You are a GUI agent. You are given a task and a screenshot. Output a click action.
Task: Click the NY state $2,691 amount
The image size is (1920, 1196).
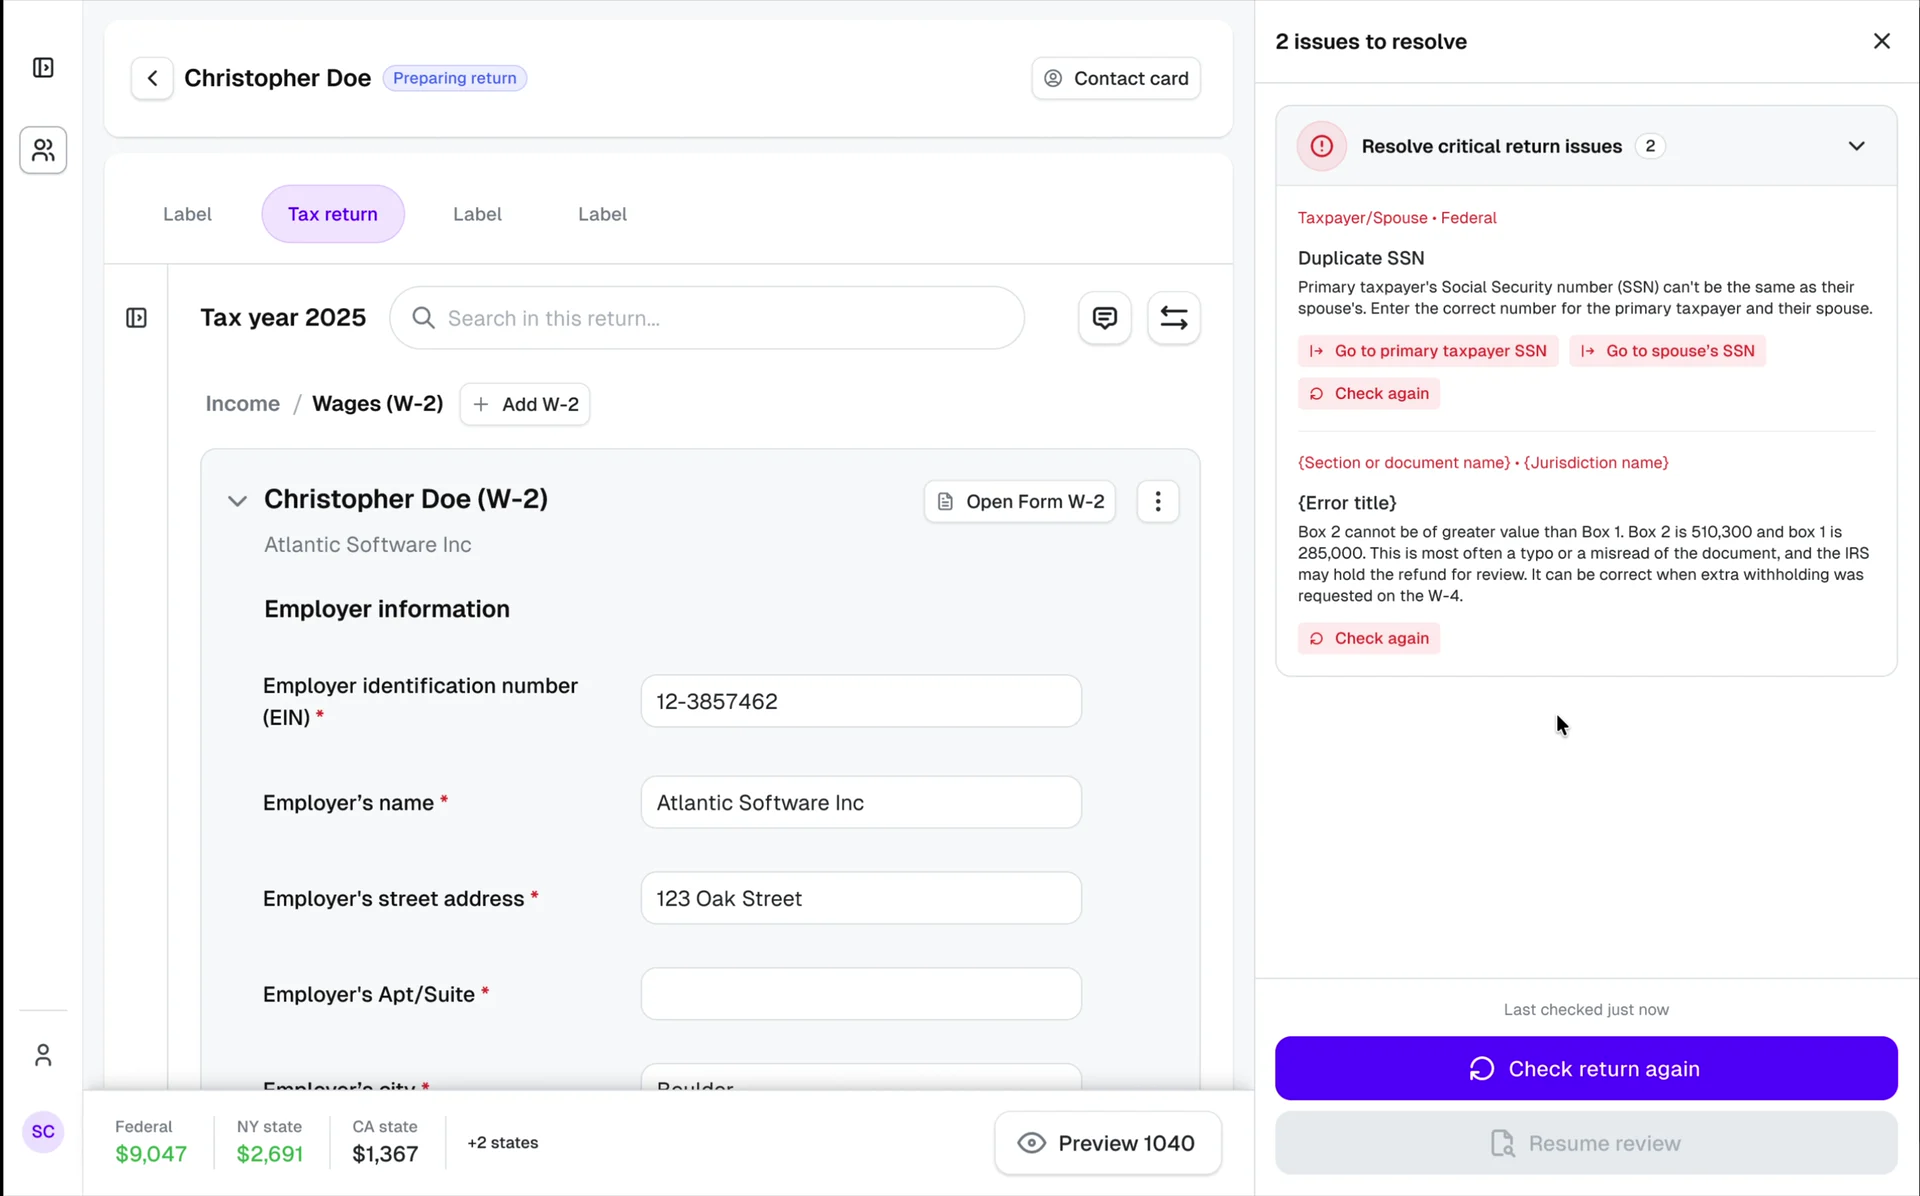click(x=270, y=1154)
